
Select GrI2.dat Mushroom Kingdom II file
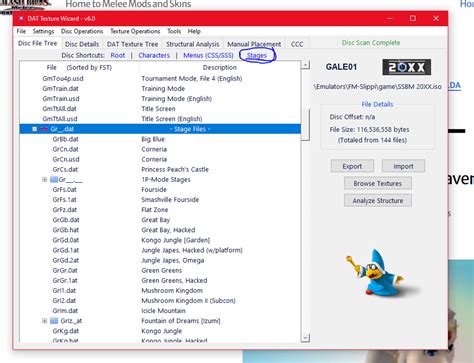[160, 301]
